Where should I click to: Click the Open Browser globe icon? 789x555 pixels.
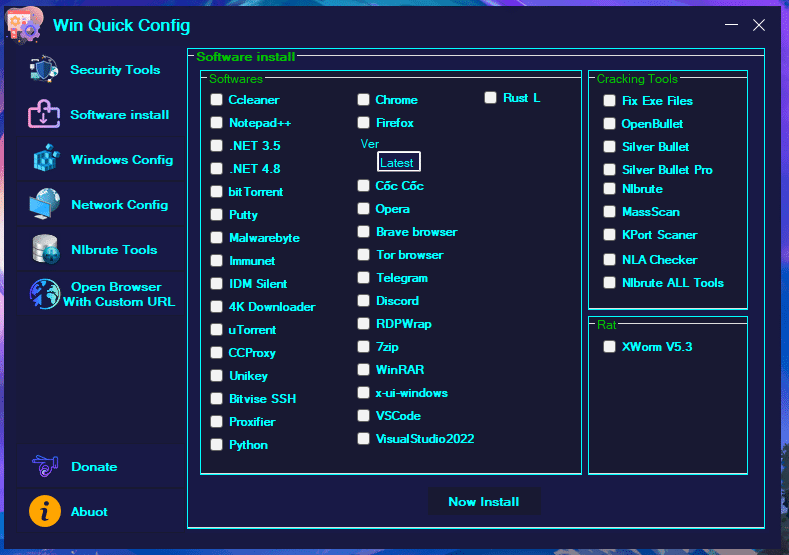[x=44, y=294]
